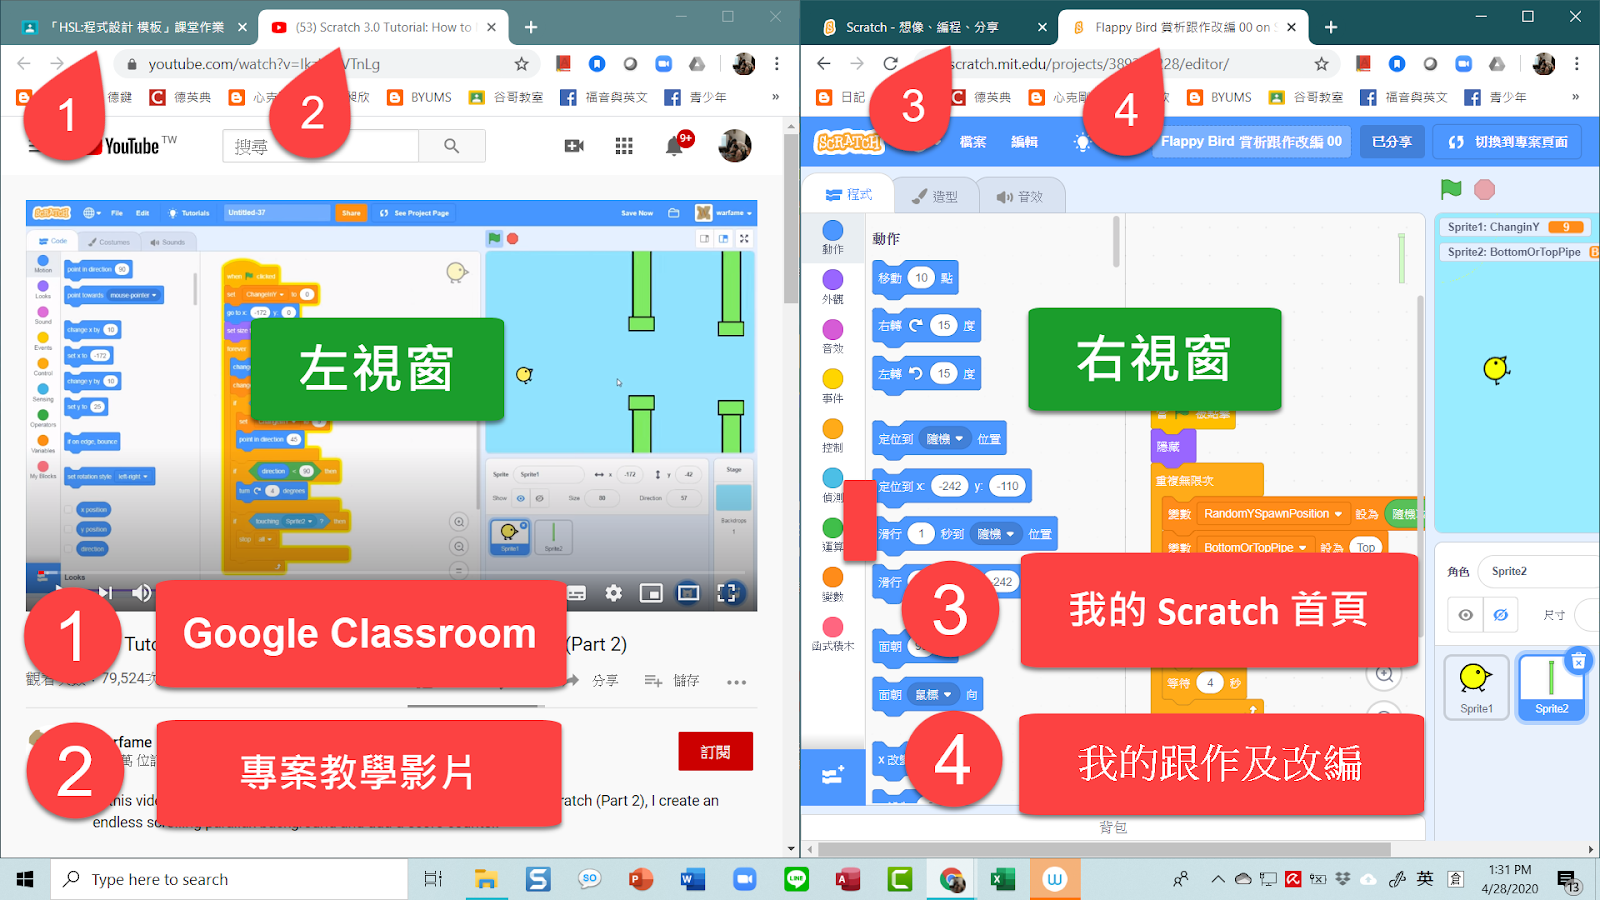1600x900 pixels.
Task: Mute the YouTube video volume
Action: coord(141,593)
